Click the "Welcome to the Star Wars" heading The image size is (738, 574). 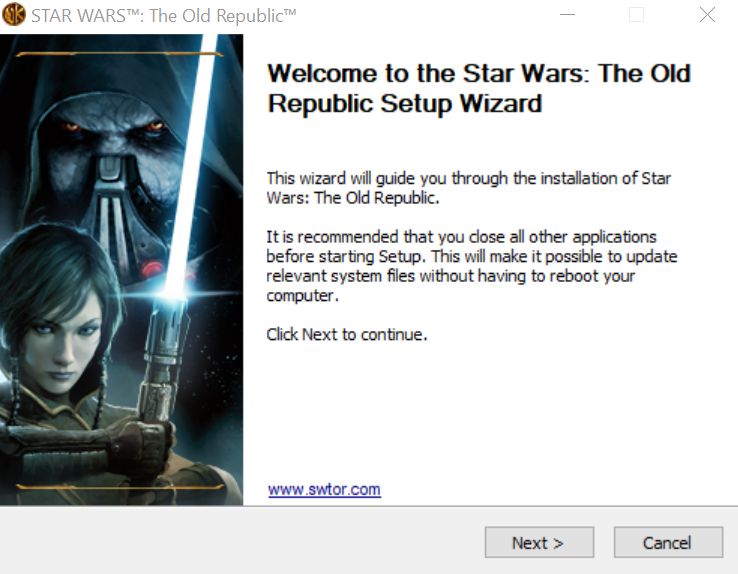click(x=479, y=88)
